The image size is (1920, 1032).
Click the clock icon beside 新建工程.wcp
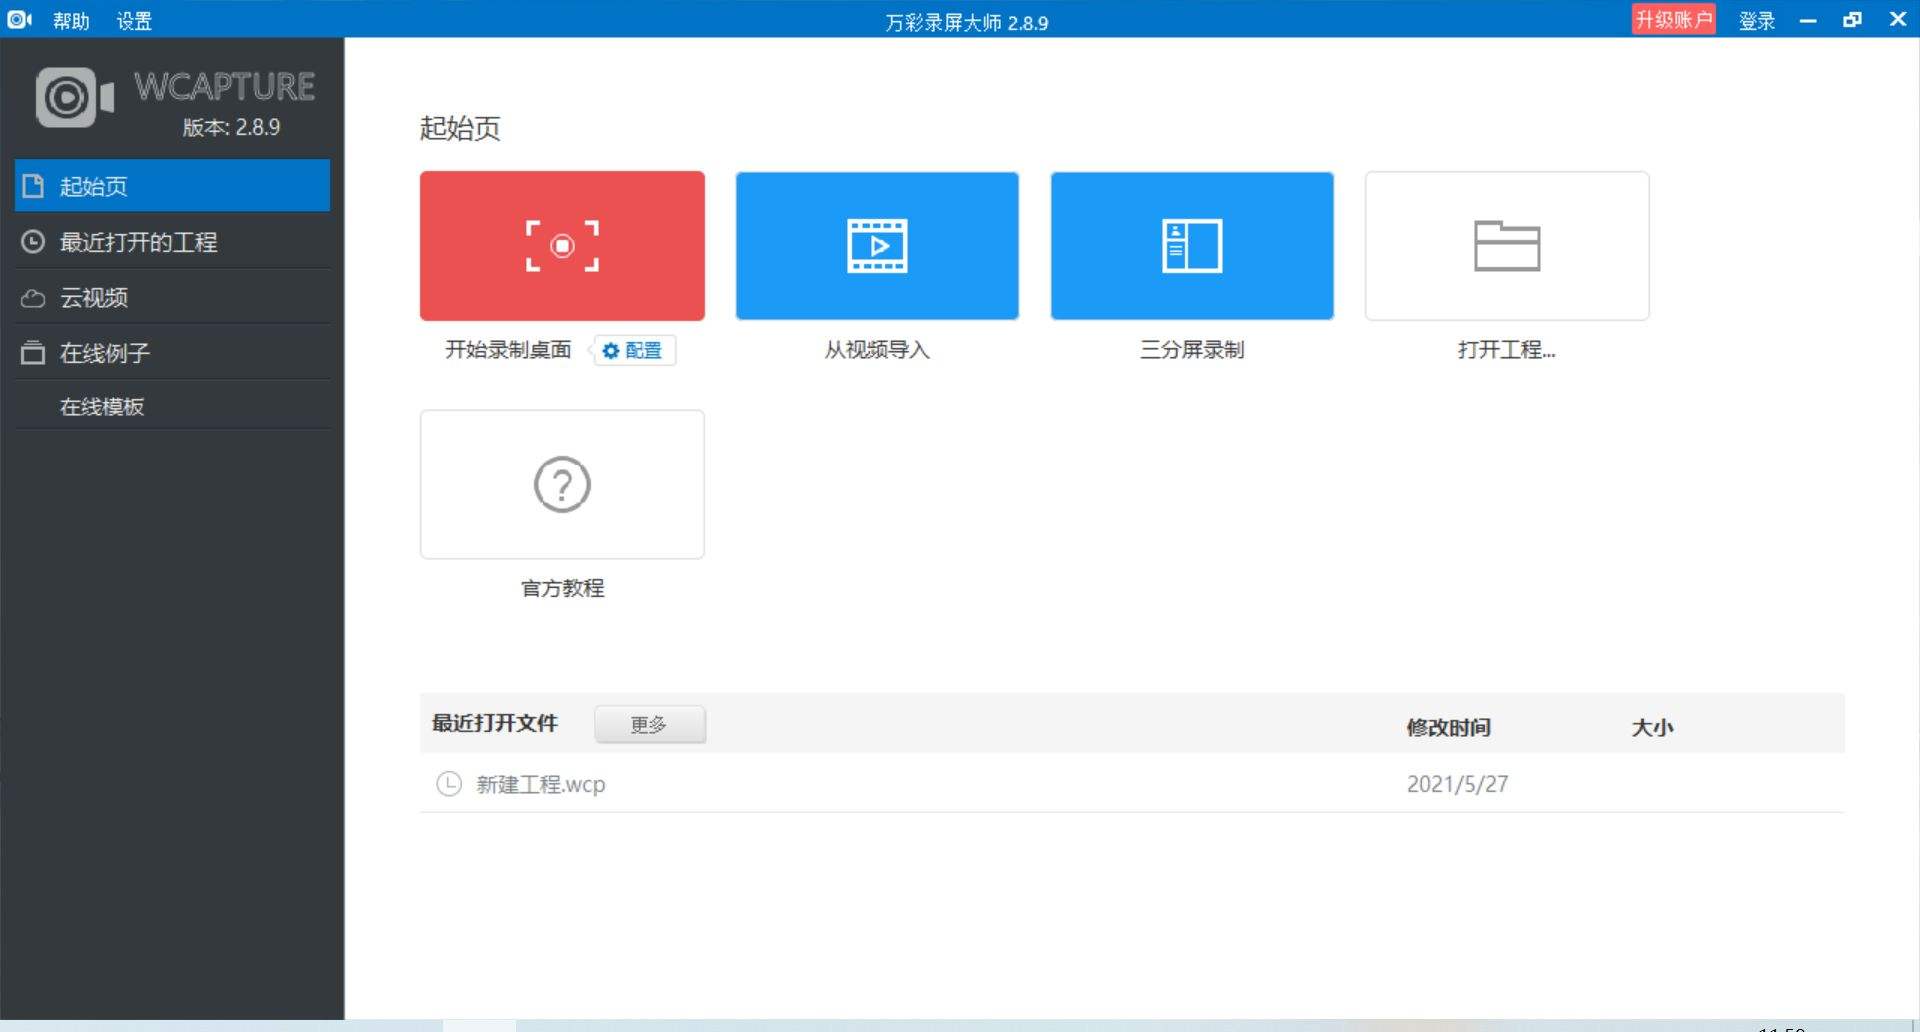click(x=449, y=784)
